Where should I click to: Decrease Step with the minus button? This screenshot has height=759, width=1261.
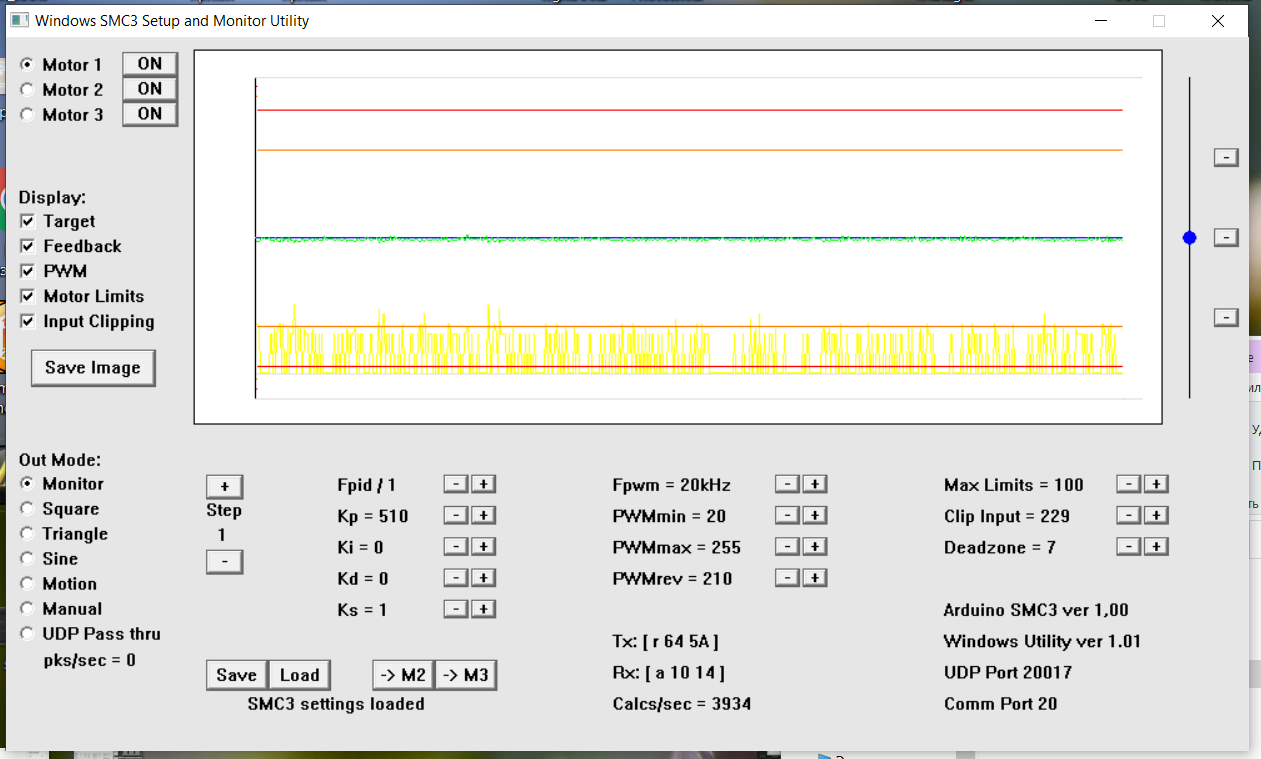(x=224, y=562)
